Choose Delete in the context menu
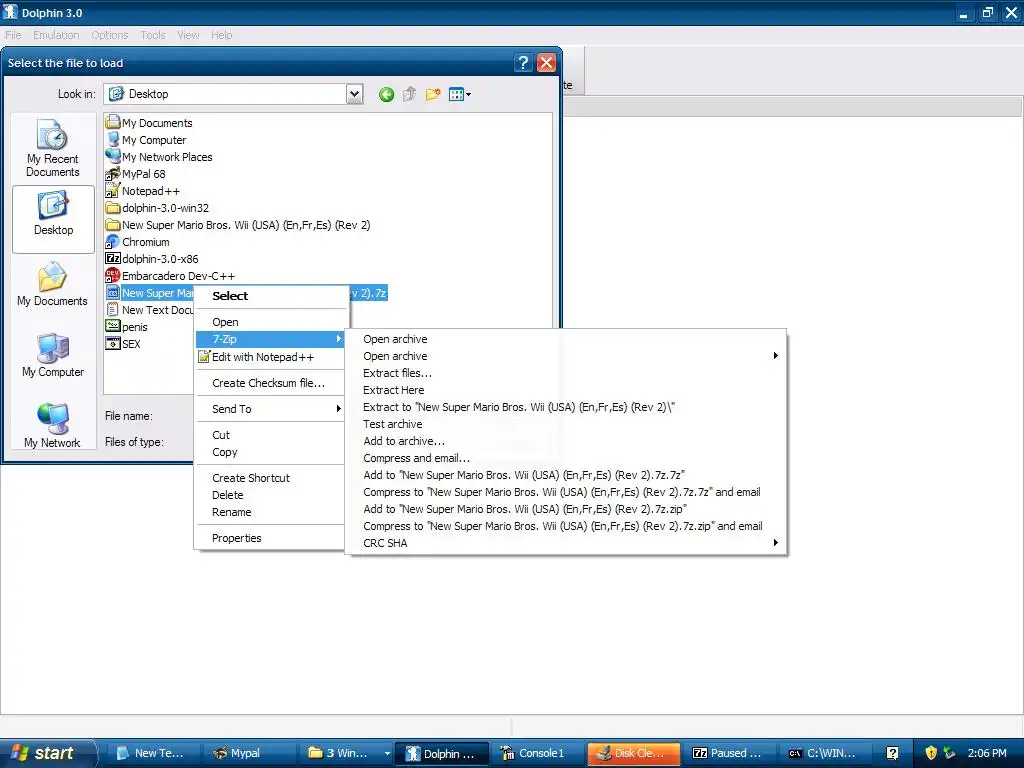The image size is (1024, 768). [270, 495]
